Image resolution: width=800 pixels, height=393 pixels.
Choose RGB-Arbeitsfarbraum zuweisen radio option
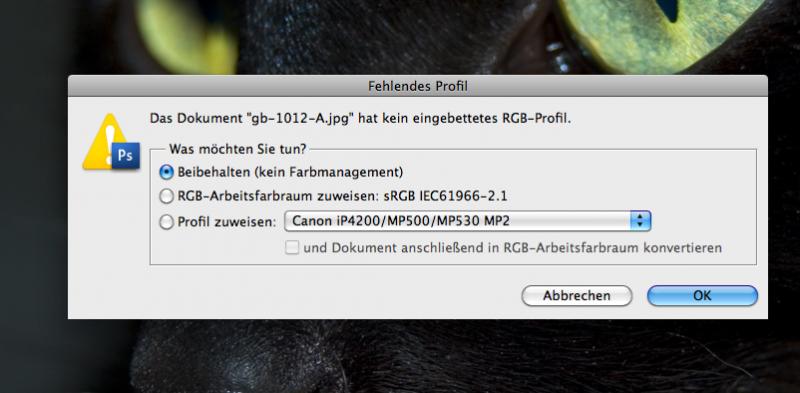point(166,196)
